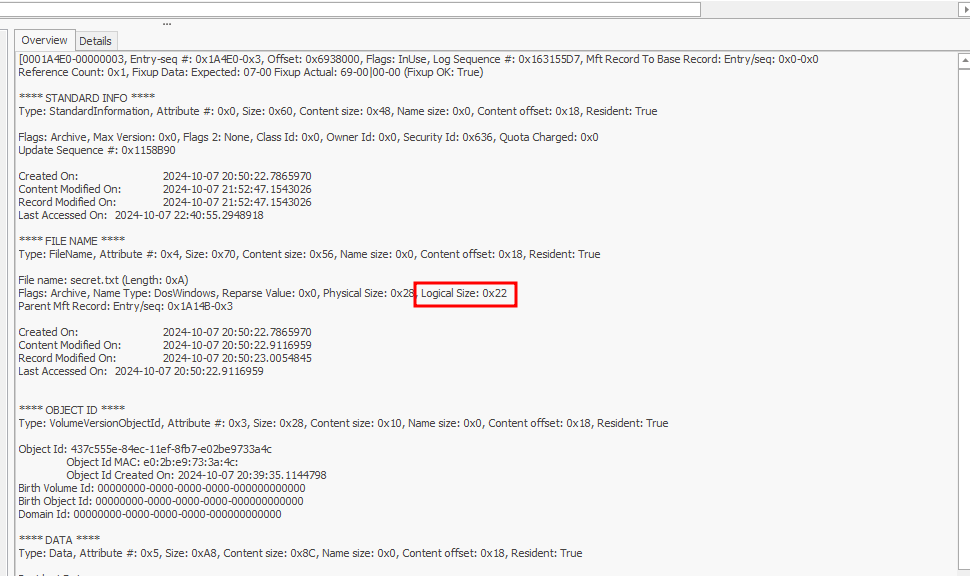Viewport: 970px width, 576px height.
Task: Click the line starting with '[0001A4E0-00000003, Entry-seq #'
Action: point(418,59)
